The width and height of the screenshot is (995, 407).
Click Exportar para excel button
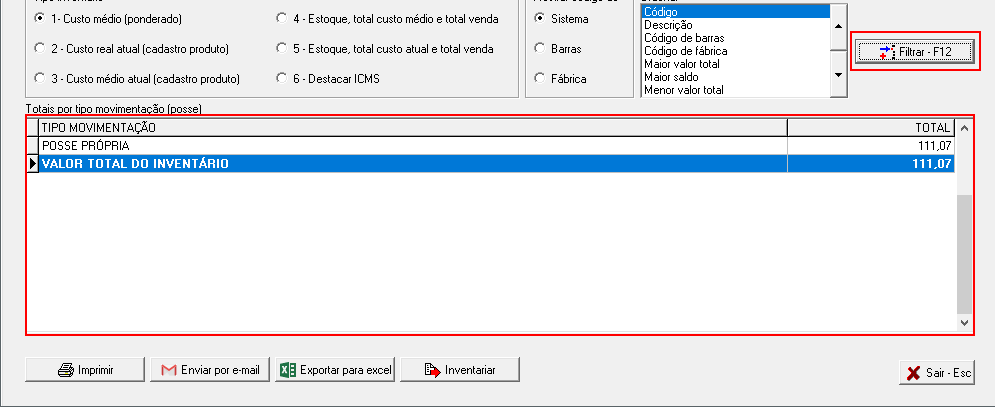335,370
